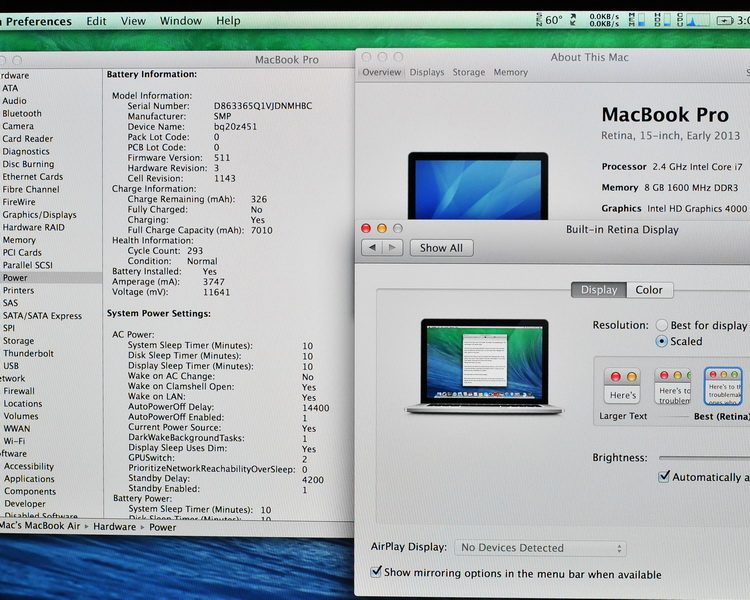Screen dimensions: 750x600
Task: Select Ethernet Cards in the sidebar
Action: tap(33, 177)
